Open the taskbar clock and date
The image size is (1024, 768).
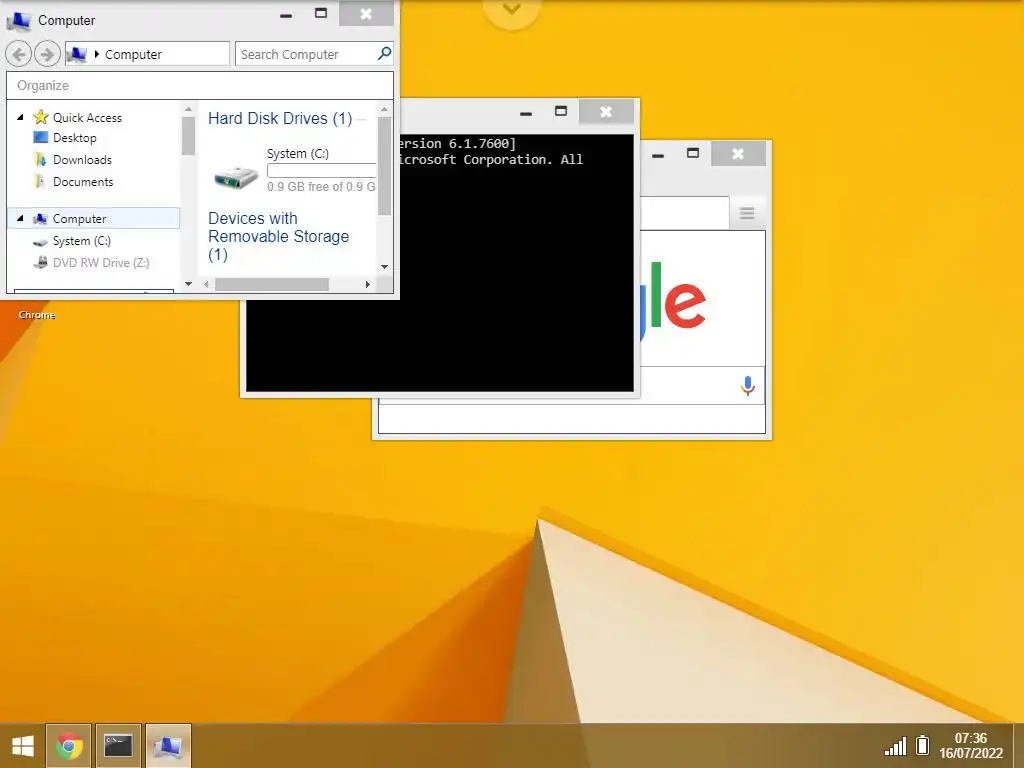(x=971, y=746)
